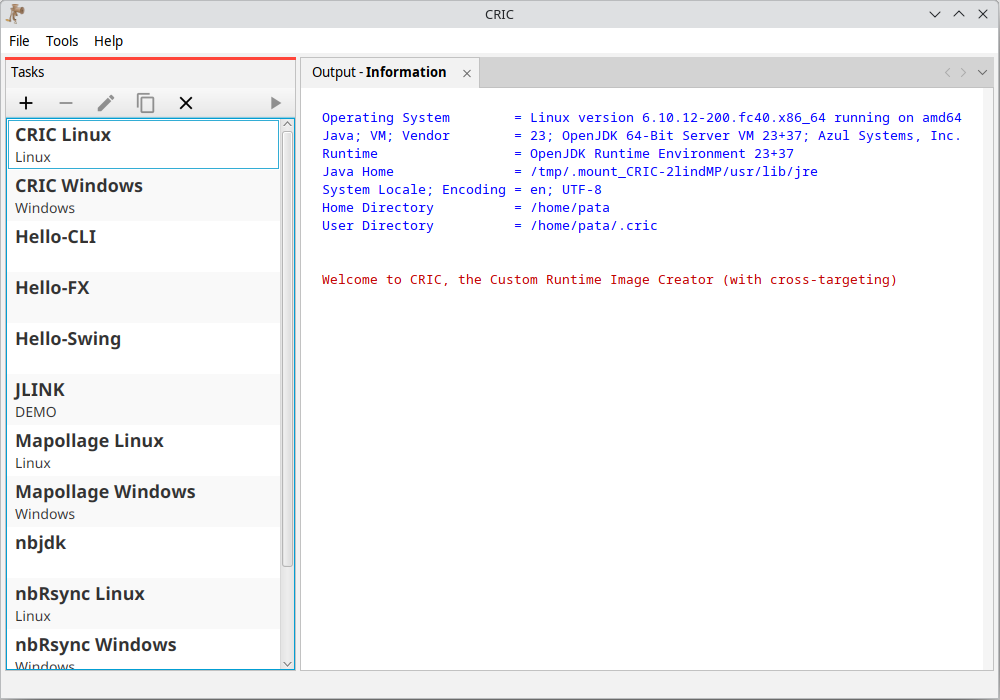Remove the selected task using the minus icon
1000x700 pixels.
click(x=65, y=103)
